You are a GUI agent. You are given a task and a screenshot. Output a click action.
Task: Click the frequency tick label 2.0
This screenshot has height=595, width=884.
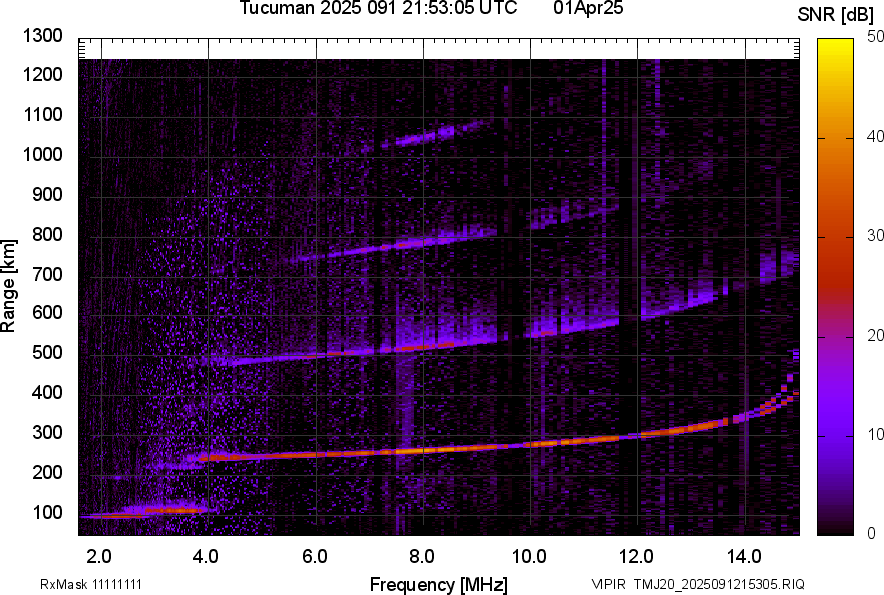(99, 557)
